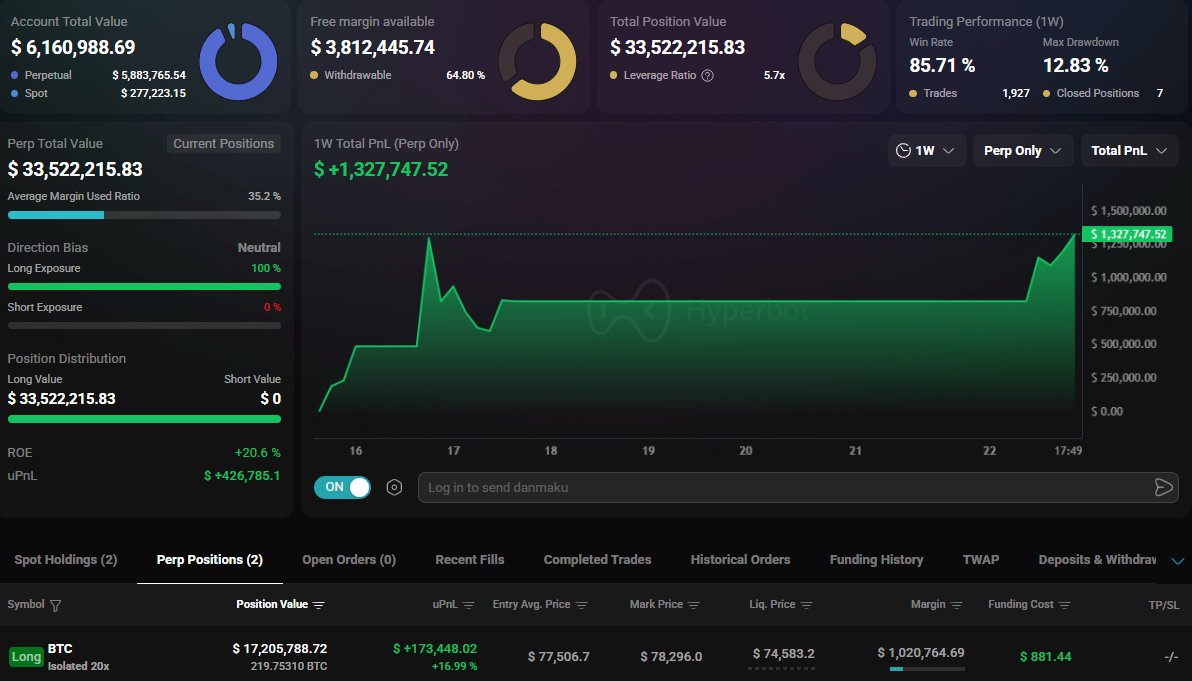
Task: Open the Funding History tab
Action: pos(877,559)
